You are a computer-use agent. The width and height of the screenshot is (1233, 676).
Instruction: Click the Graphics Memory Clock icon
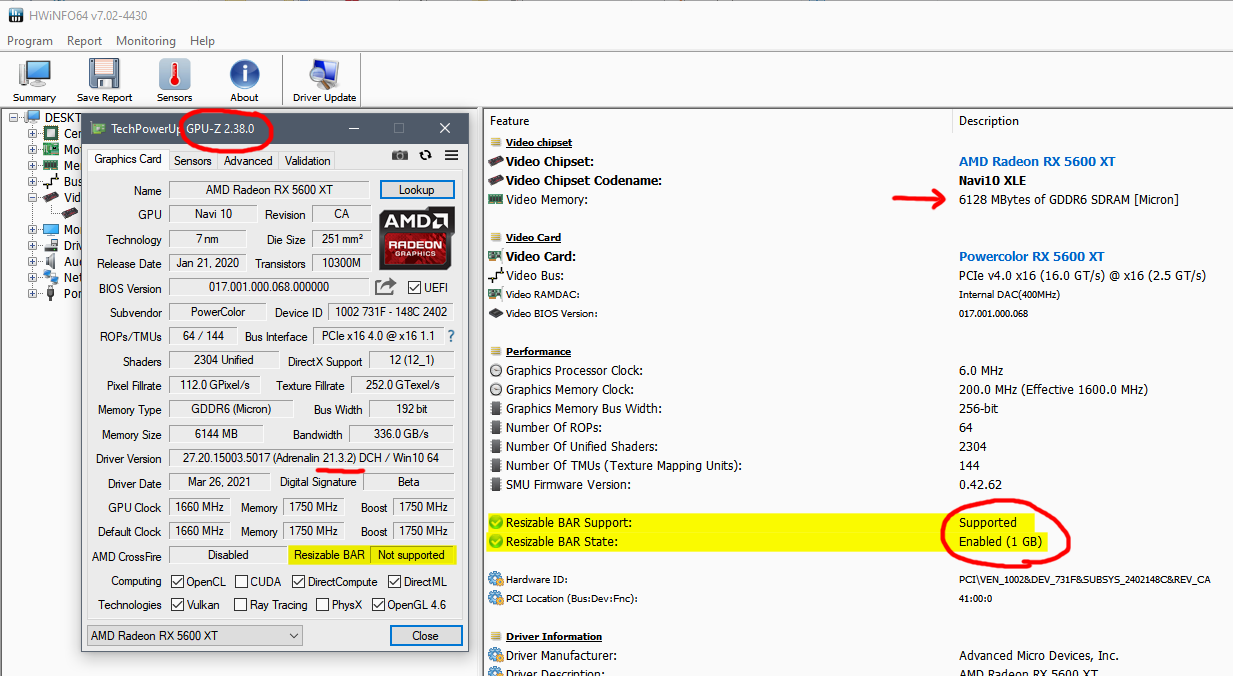click(495, 389)
